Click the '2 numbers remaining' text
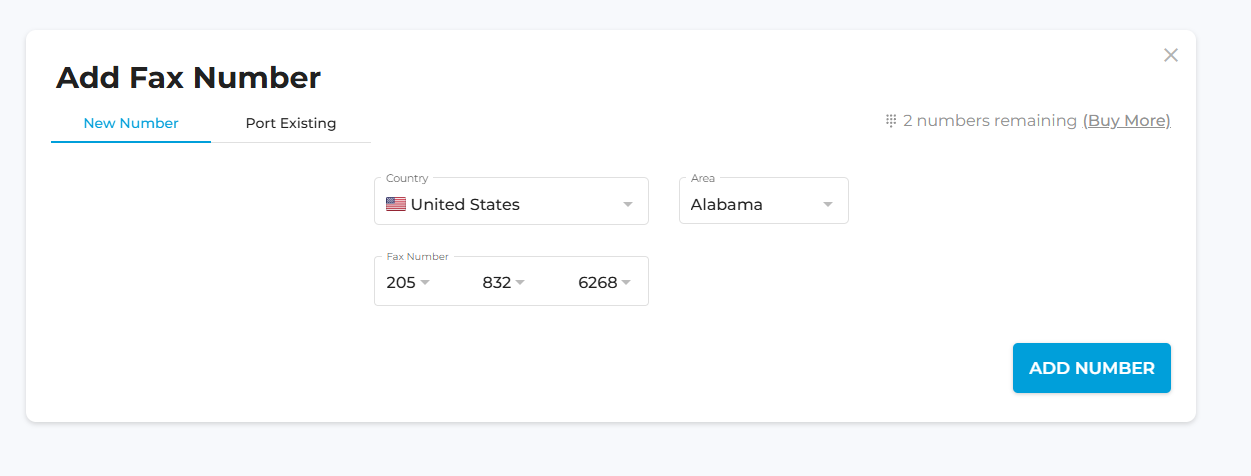Screen dimensions: 1251x476 pos(990,121)
